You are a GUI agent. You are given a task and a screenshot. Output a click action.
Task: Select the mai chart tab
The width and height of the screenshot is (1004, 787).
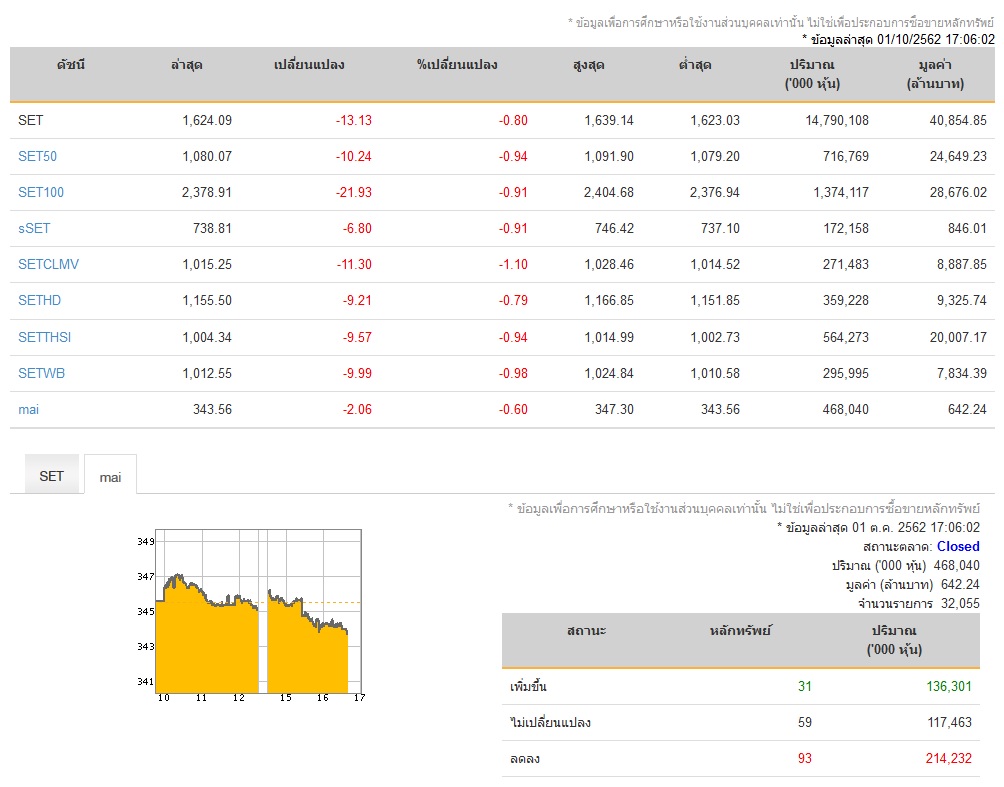[110, 476]
